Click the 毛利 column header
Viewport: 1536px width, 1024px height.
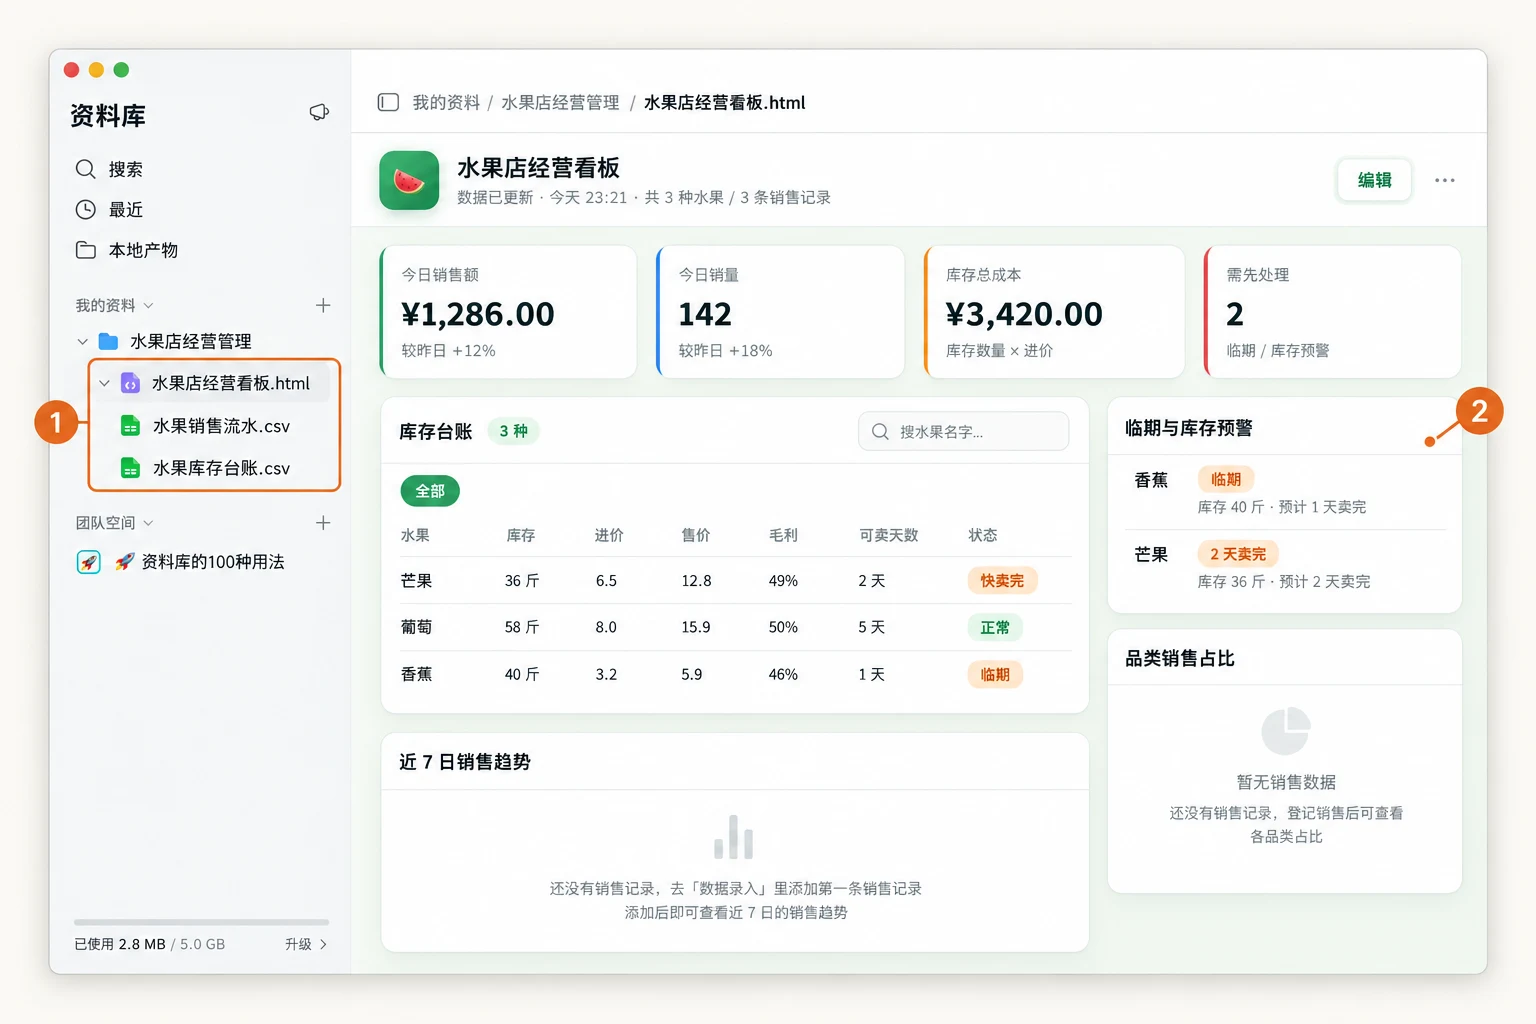783,536
